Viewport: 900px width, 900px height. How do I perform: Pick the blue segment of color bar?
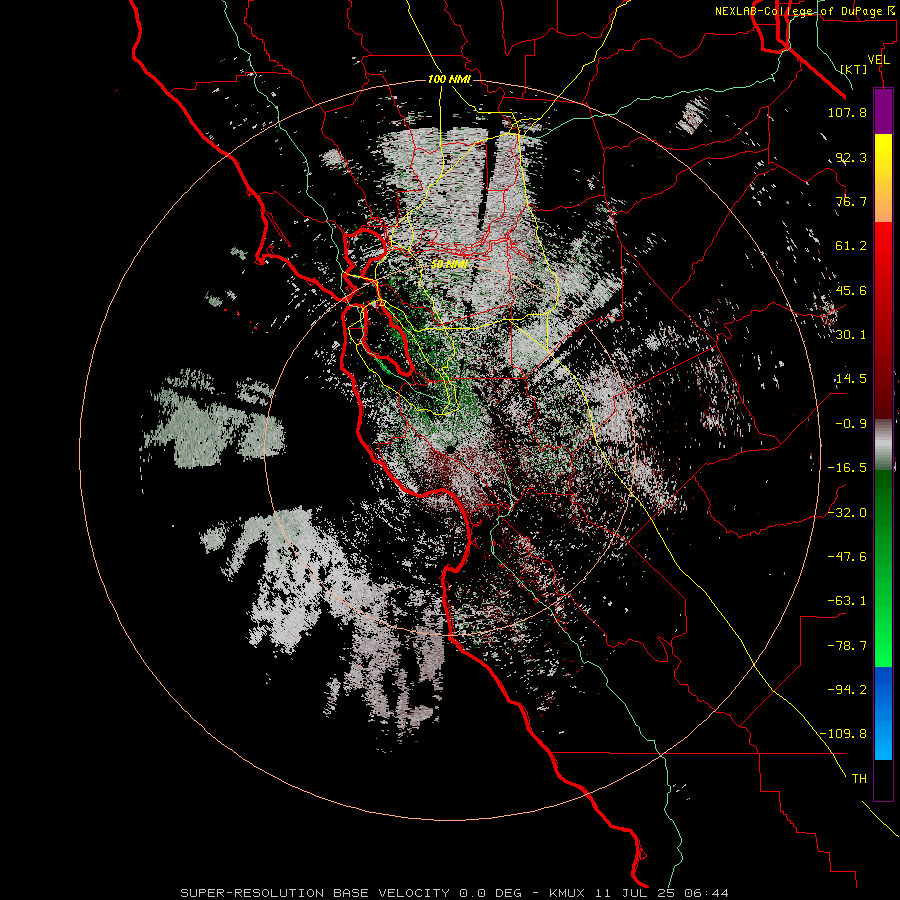883,713
